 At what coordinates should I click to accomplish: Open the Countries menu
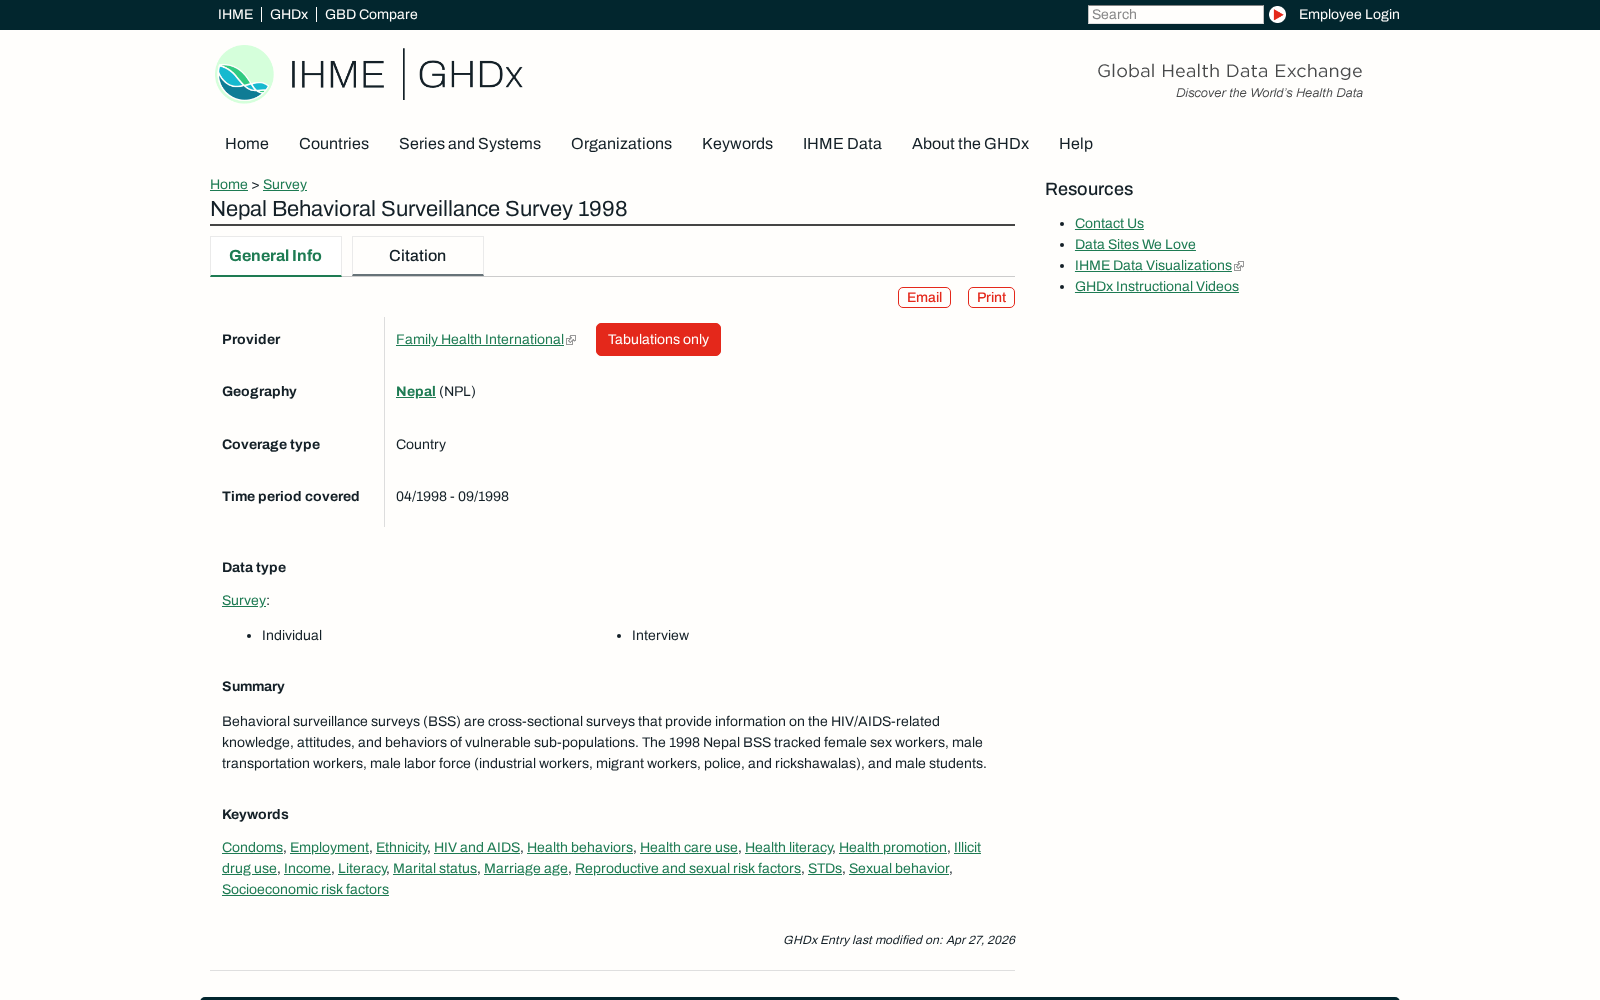pyautogui.click(x=334, y=144)
